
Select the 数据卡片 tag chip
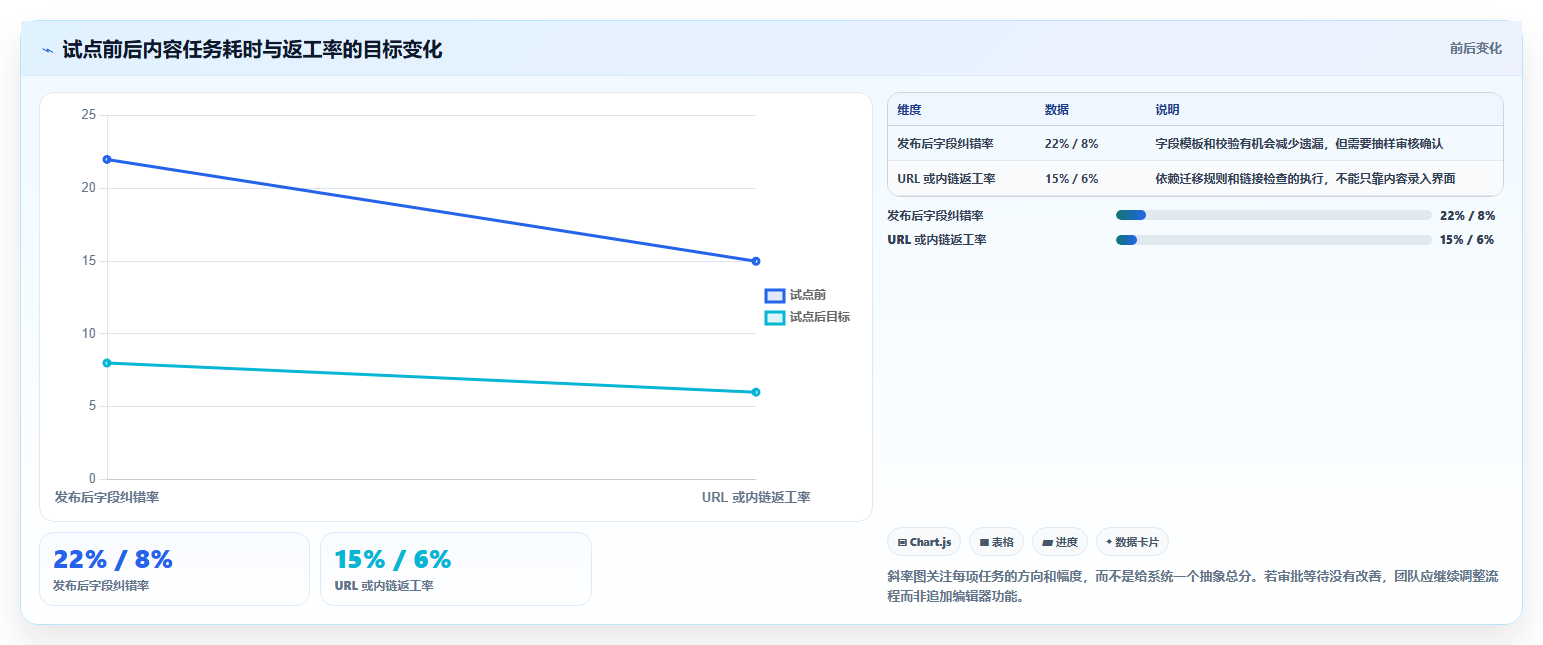pyautogui.click(x=1132, y=542)
